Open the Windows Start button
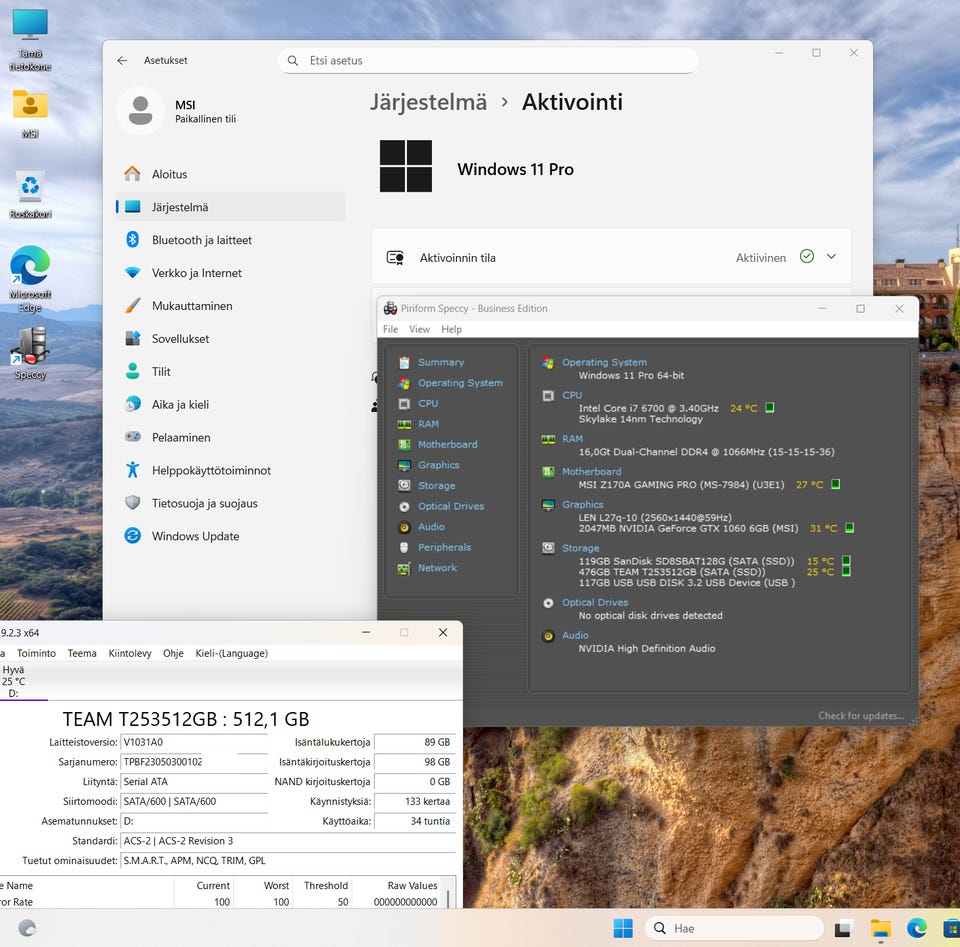Image resolution: width=960 pixels, height=947 pixels. (x=623, y=928)
